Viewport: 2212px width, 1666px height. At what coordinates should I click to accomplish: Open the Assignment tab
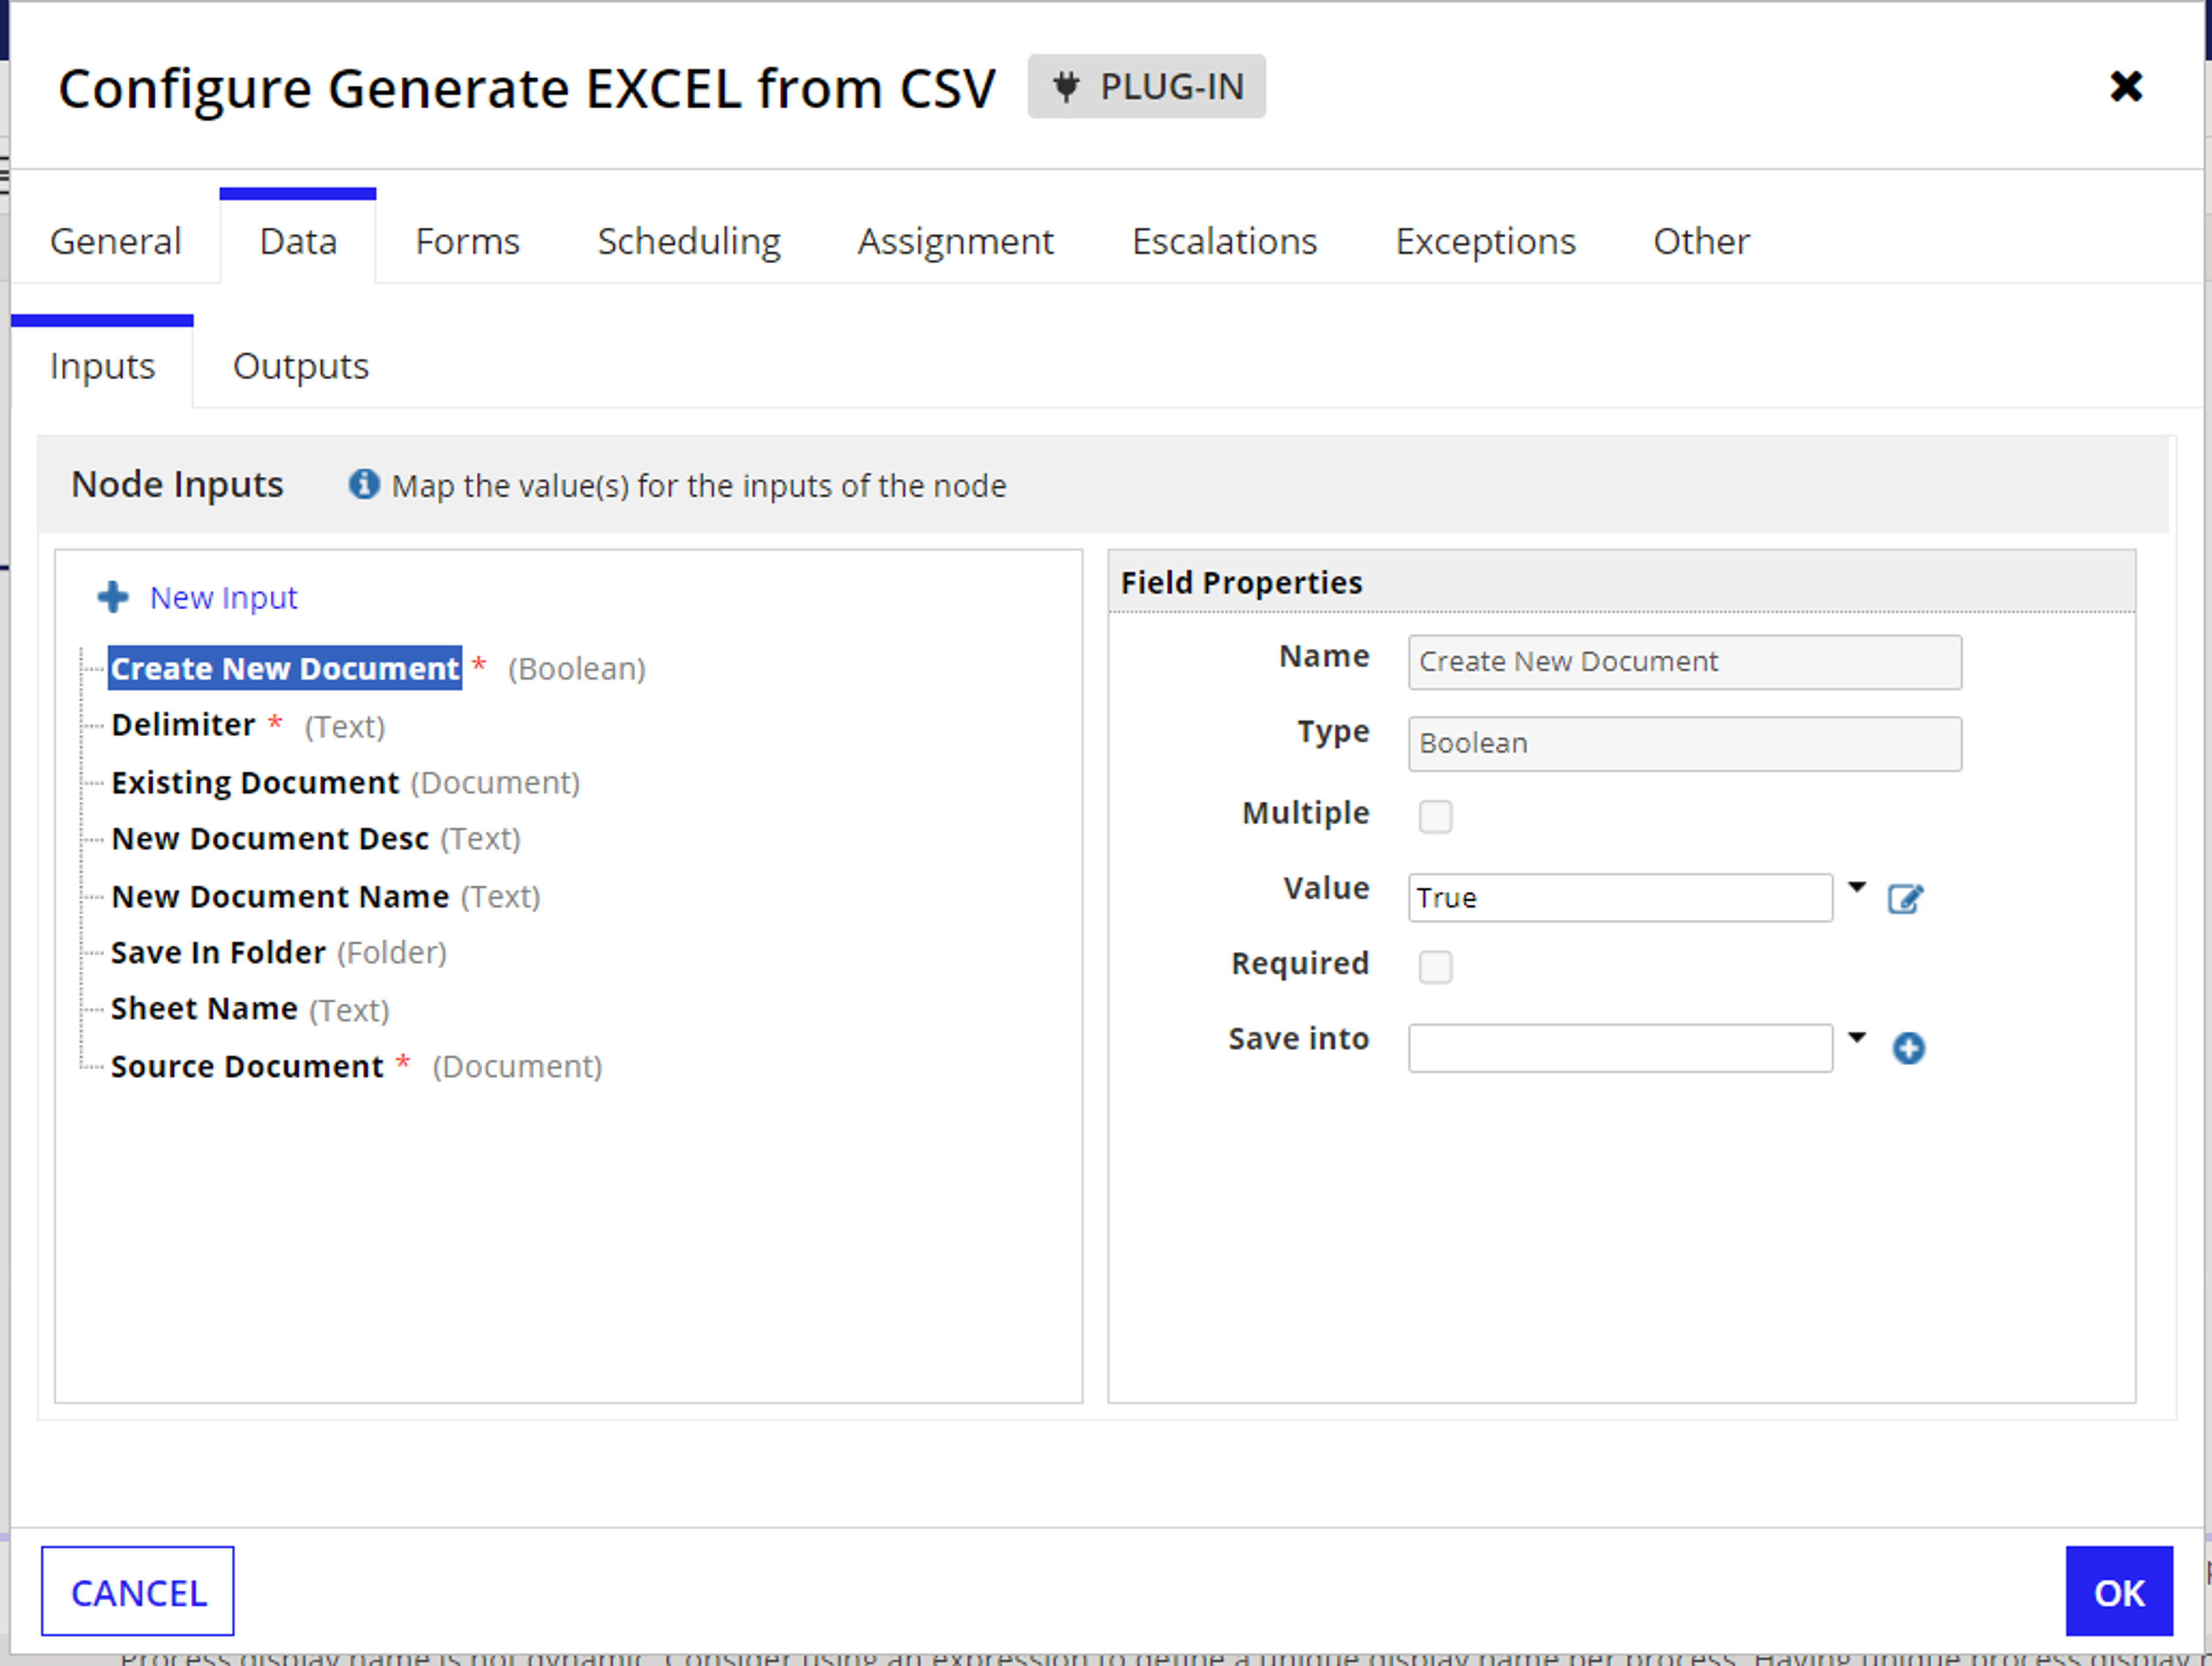tap(956, 241)
